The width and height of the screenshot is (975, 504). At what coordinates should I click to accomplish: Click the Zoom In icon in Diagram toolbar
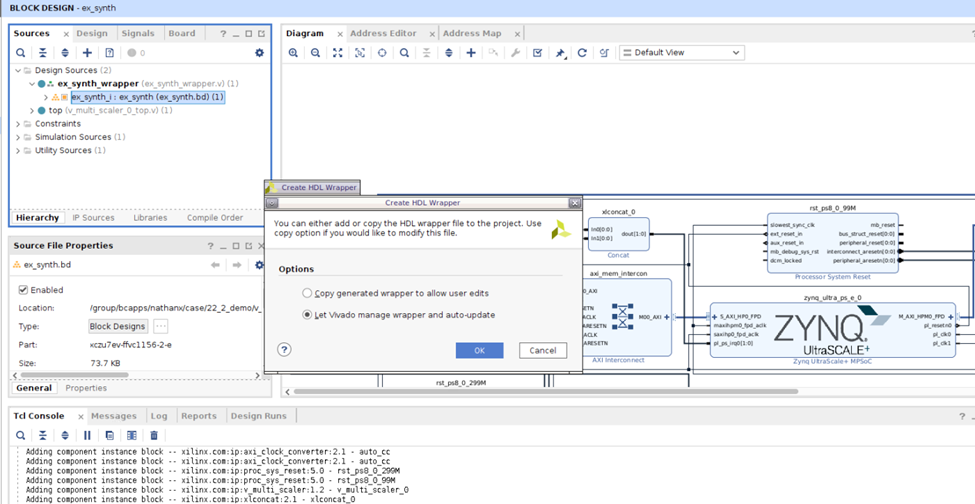tap(294, 53)
